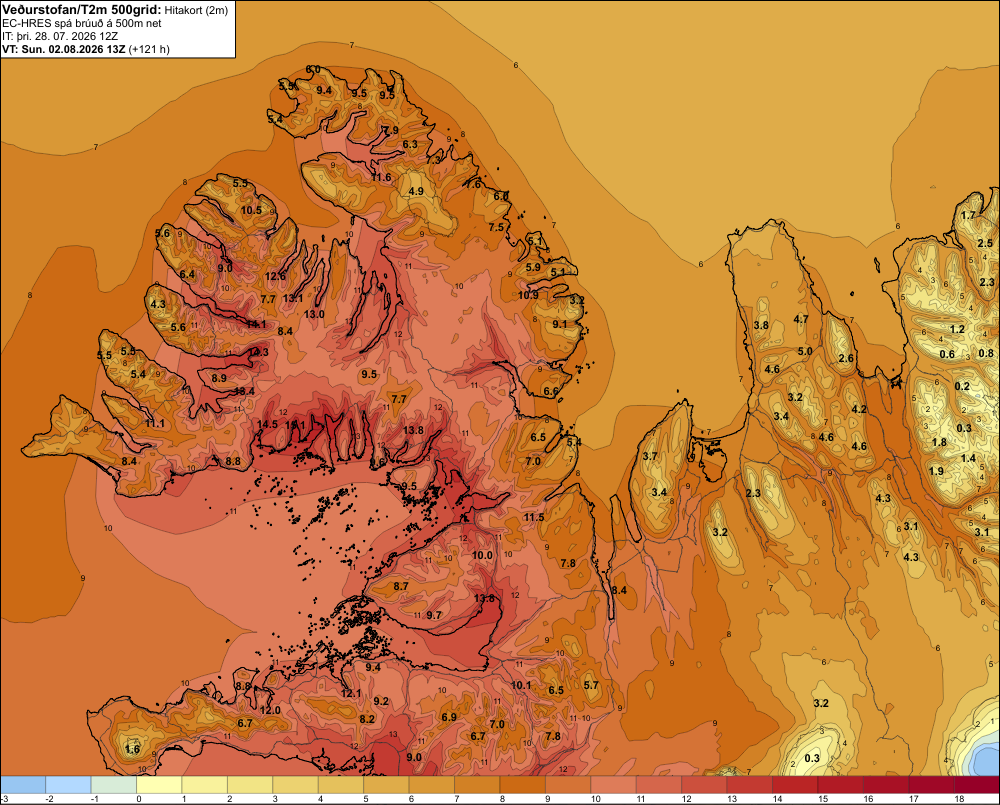Click the temperature value "0.8" on the map

click(x=986, y=353)
